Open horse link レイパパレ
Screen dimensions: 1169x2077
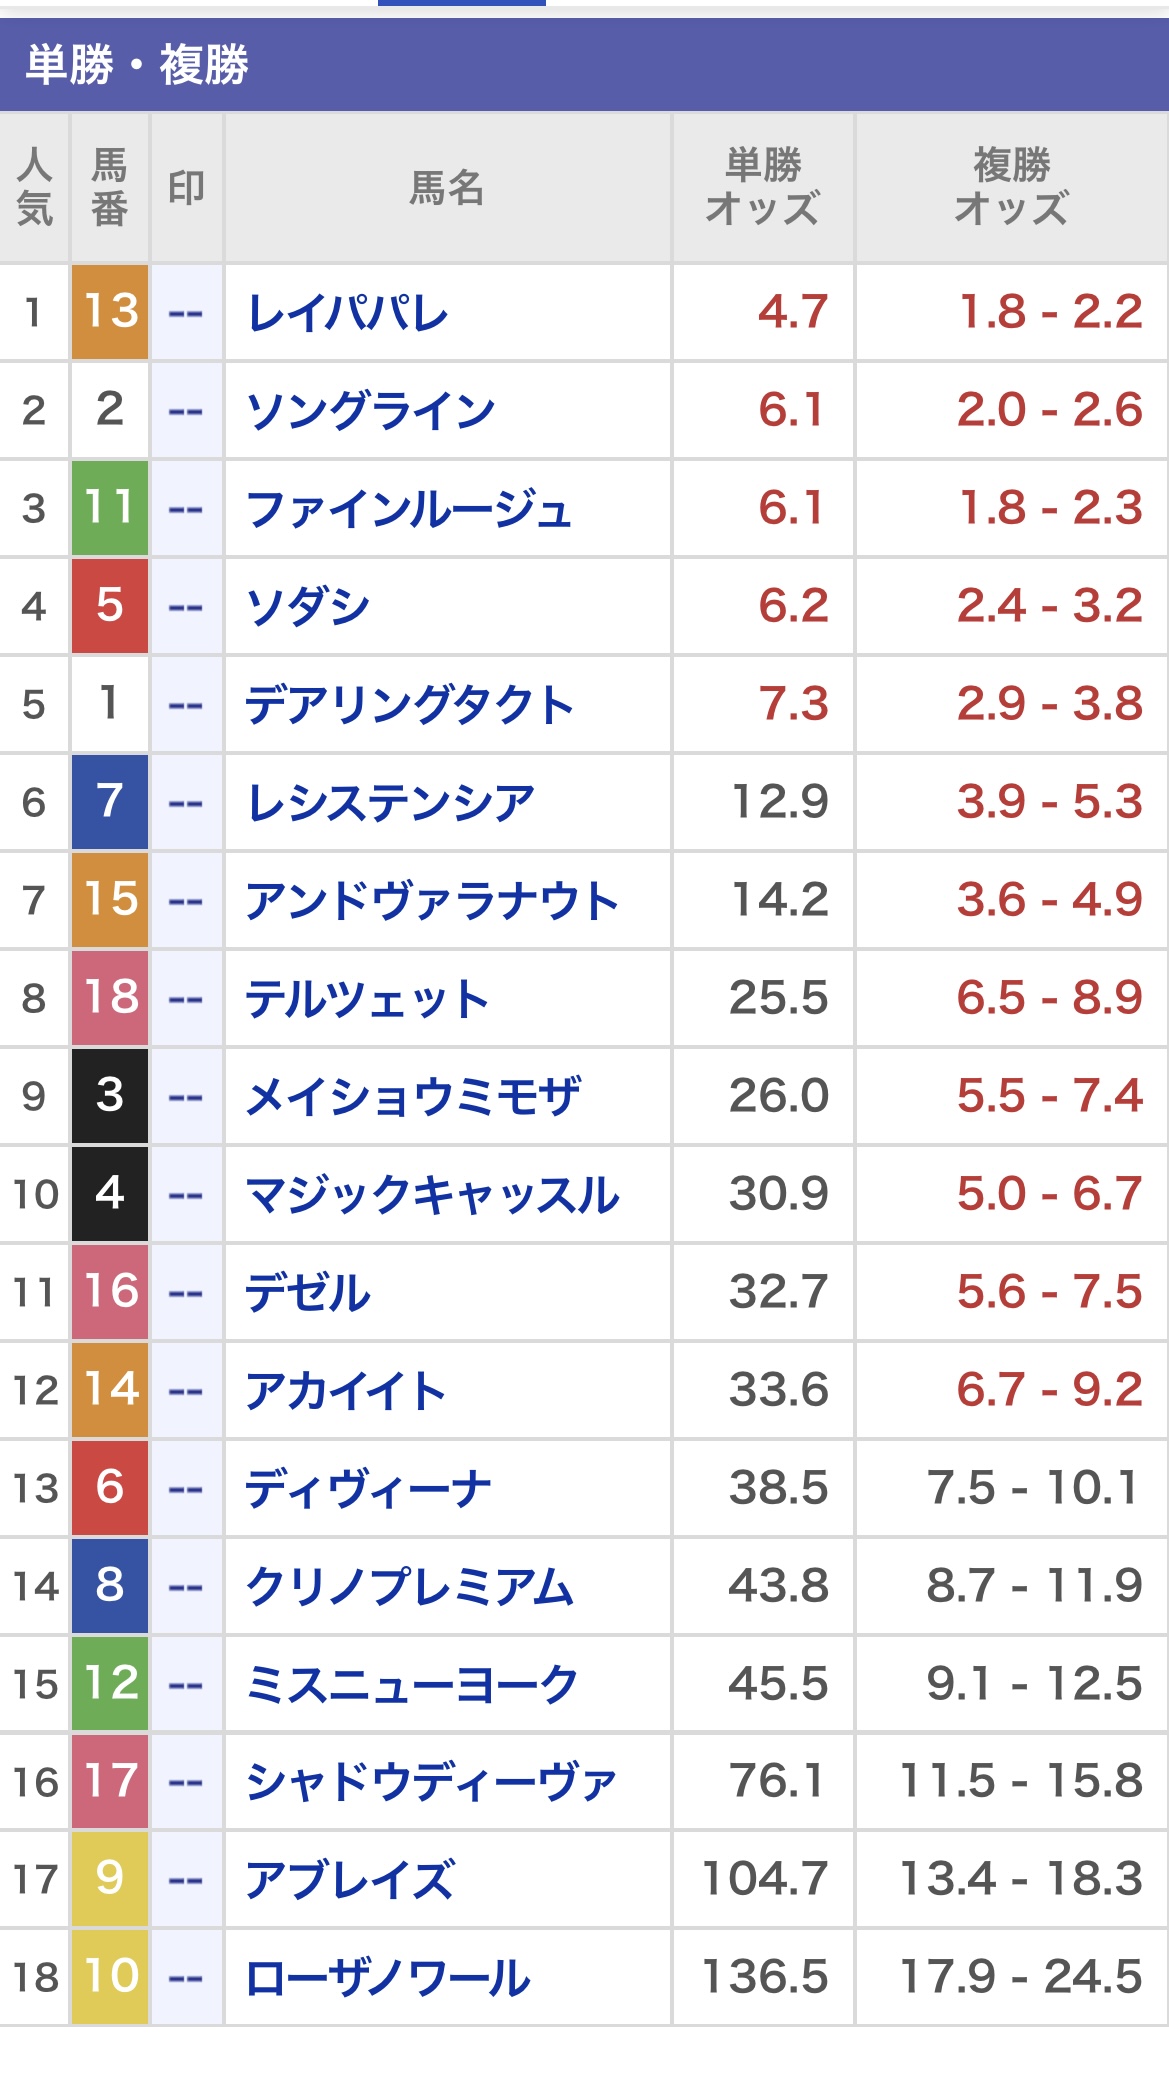(x=347, y=313)
